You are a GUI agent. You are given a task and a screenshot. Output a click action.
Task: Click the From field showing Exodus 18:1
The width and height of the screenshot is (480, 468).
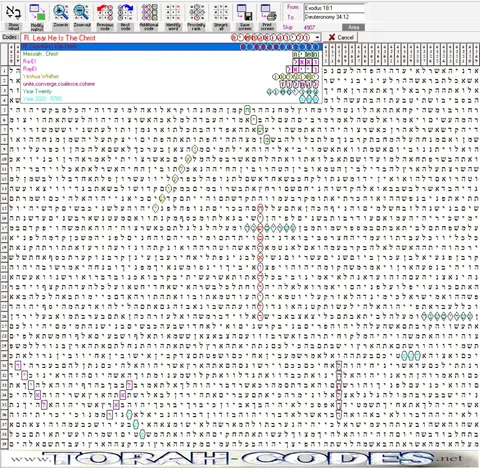(x=334, y=8)
